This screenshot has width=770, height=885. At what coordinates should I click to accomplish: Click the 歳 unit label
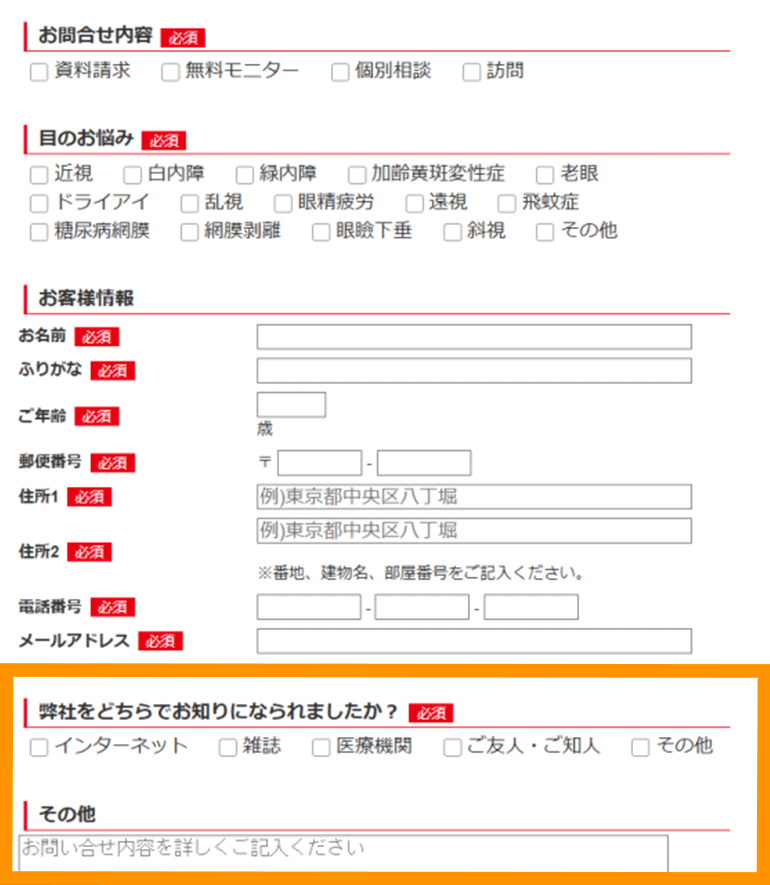coord(265,430)
